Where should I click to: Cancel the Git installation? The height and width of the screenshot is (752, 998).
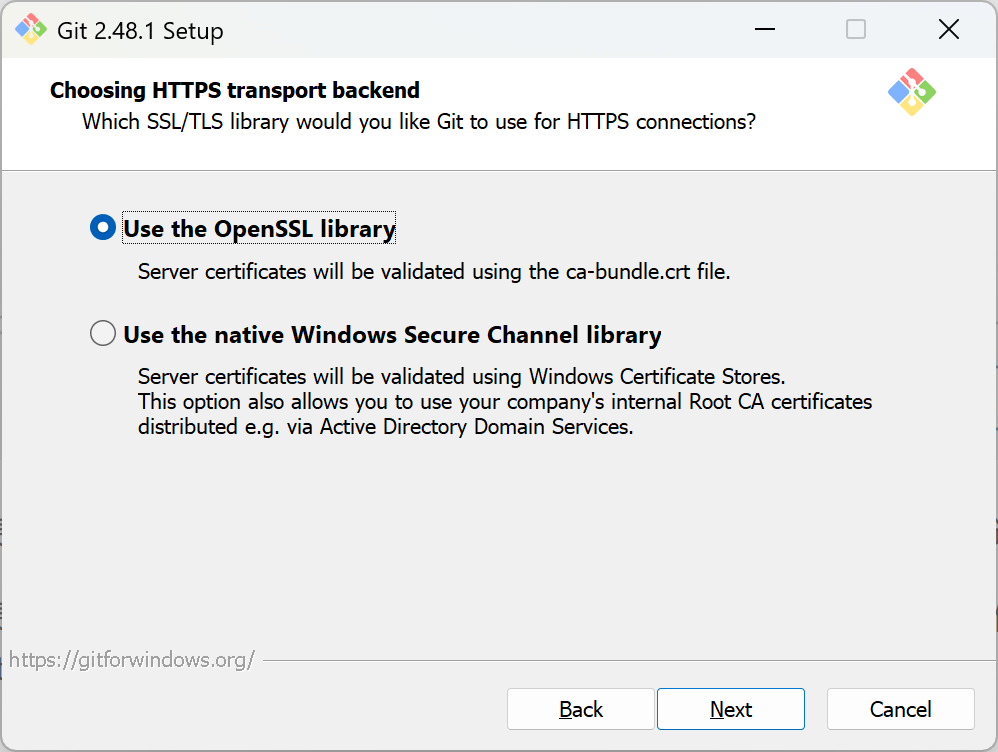[900, 709]
